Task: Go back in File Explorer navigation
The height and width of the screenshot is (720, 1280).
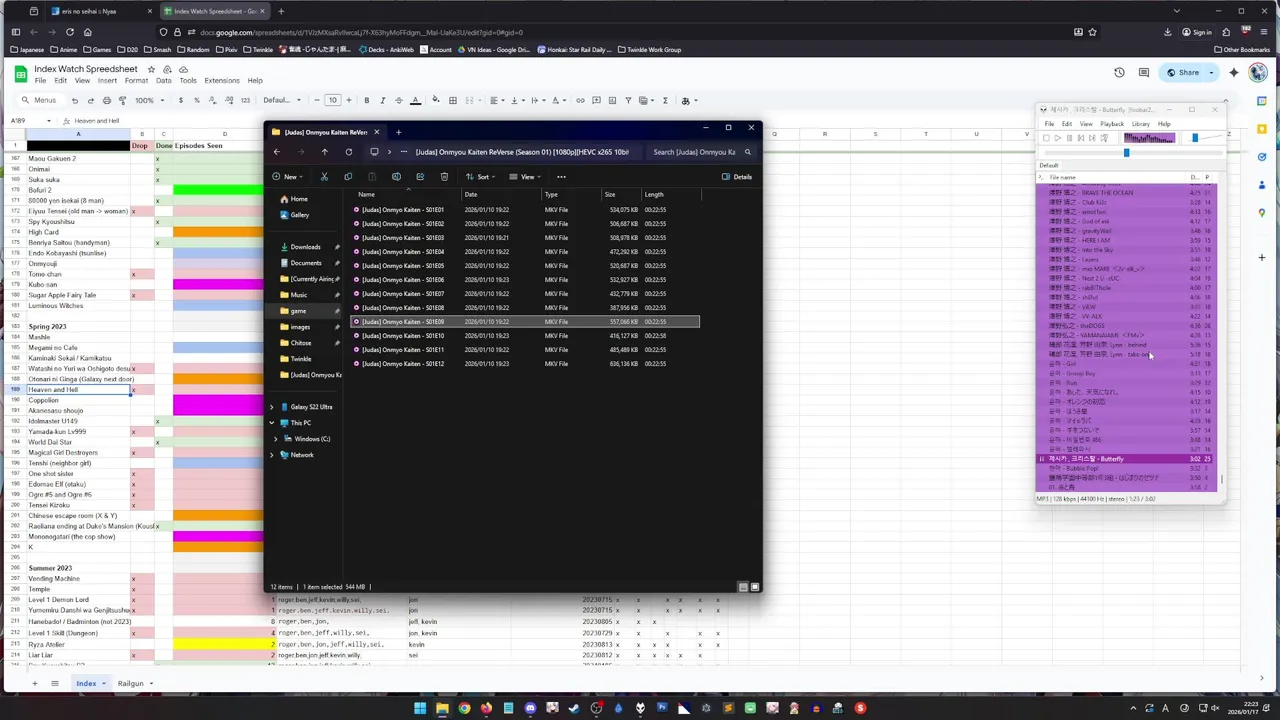Action: [x=277, y=152]
